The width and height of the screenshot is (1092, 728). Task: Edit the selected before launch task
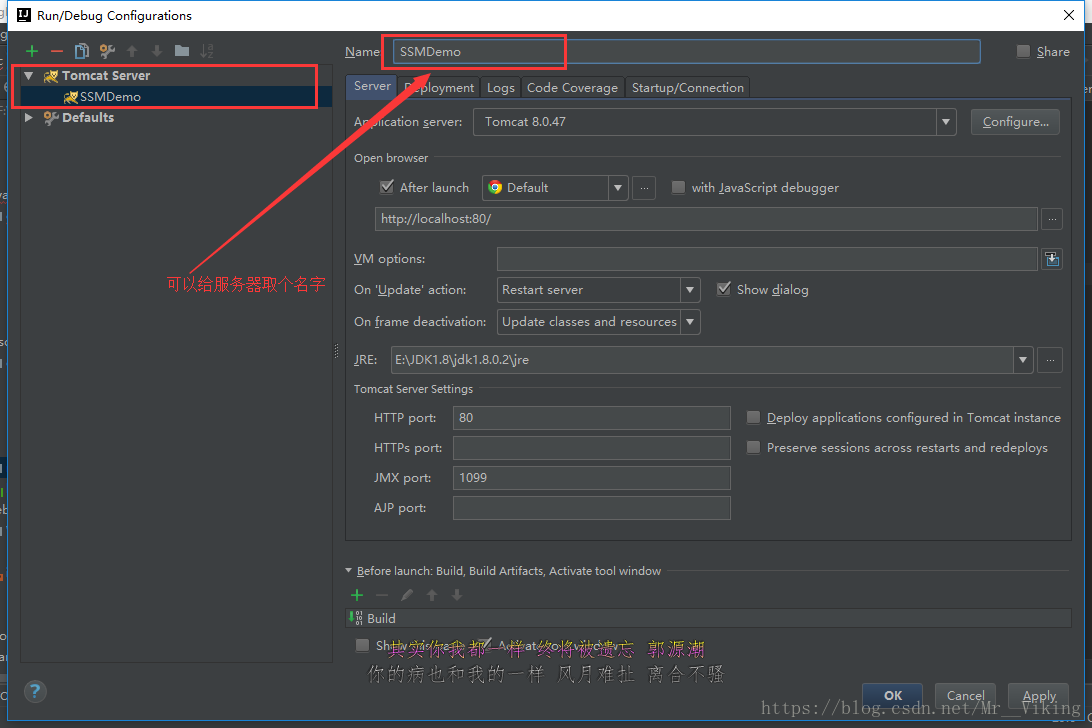(407, 595)
